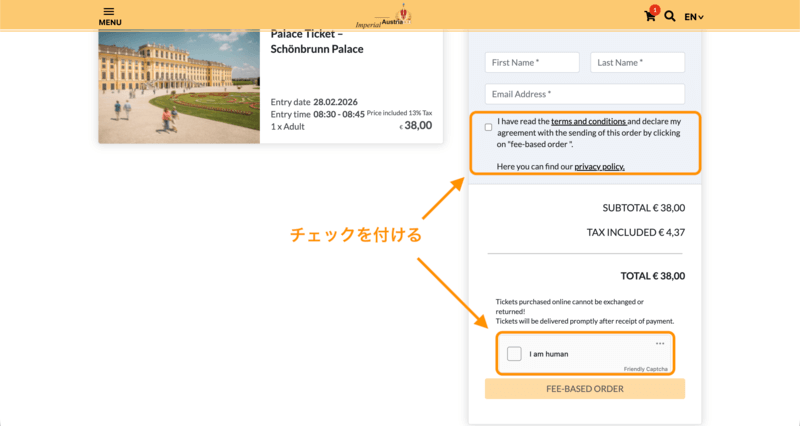This screenshot has height=426, width=800.
Task: Open the terms and conditions link
Action: pos(588,121)
